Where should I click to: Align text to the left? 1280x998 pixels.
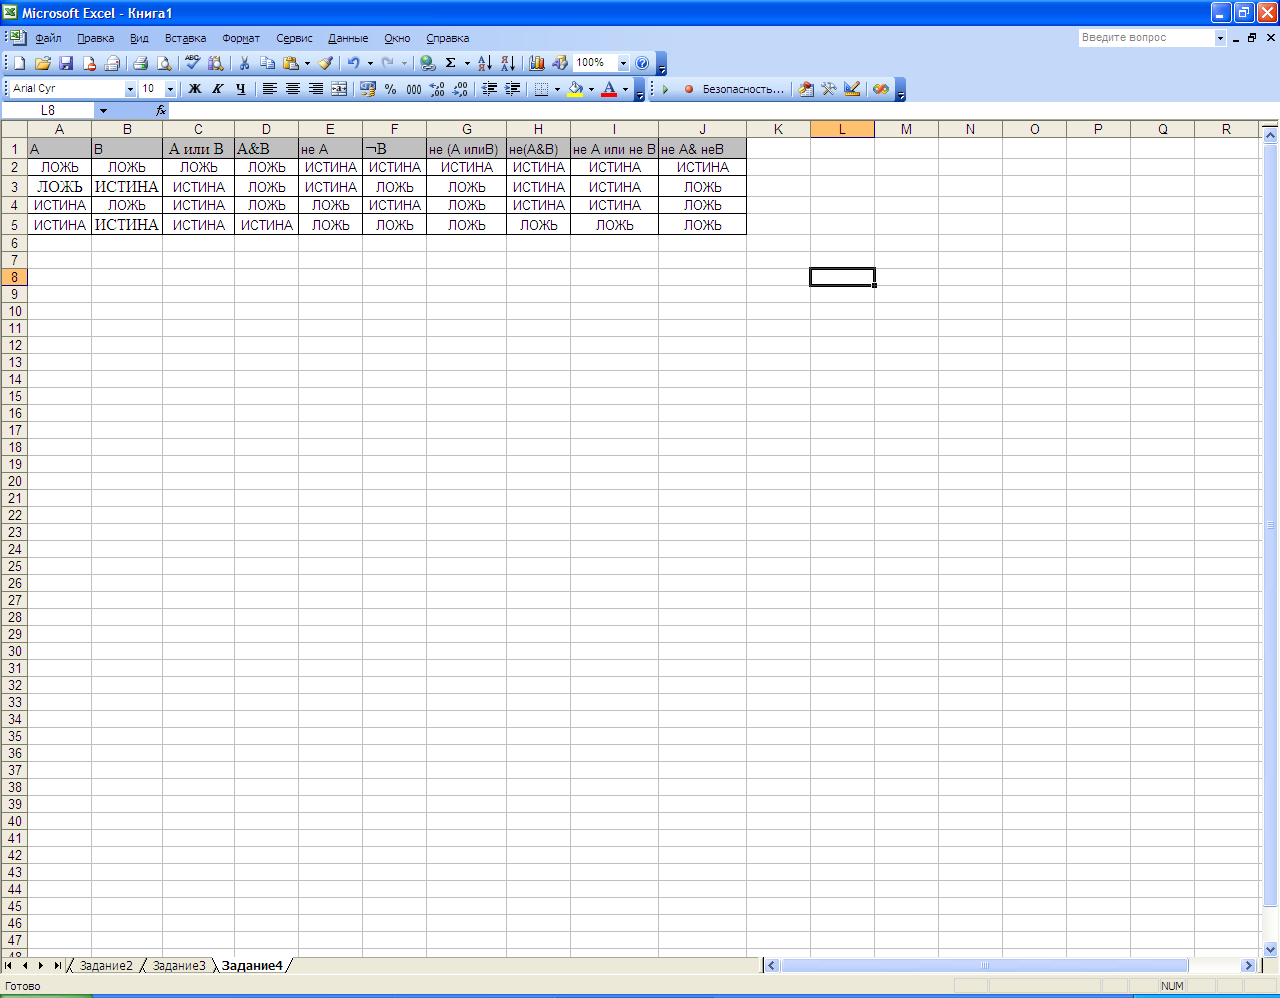click(270, 89)
